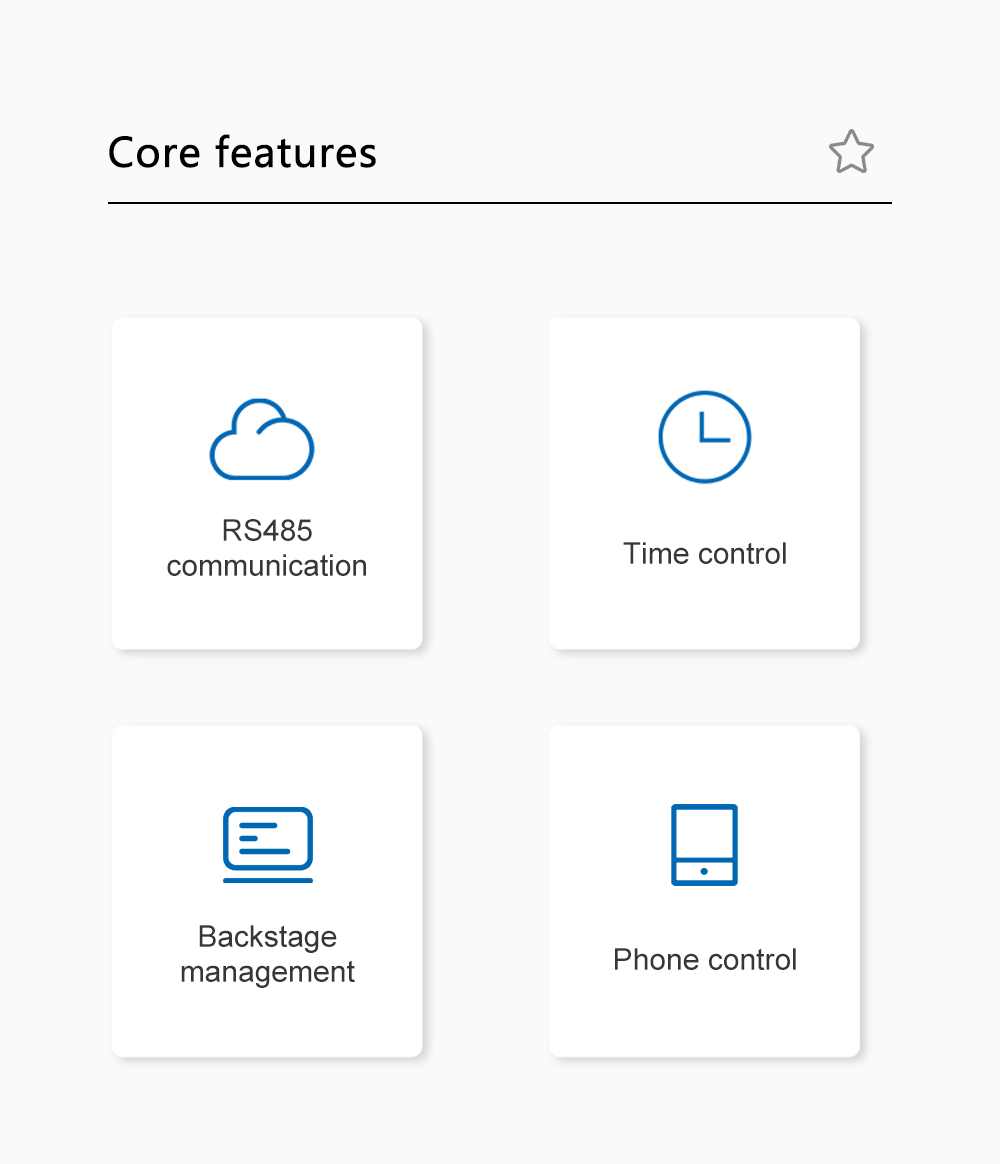Click the Core features heading
Screen dimensions: 1000x1164
pyautogui.click(x=242, y=153)
